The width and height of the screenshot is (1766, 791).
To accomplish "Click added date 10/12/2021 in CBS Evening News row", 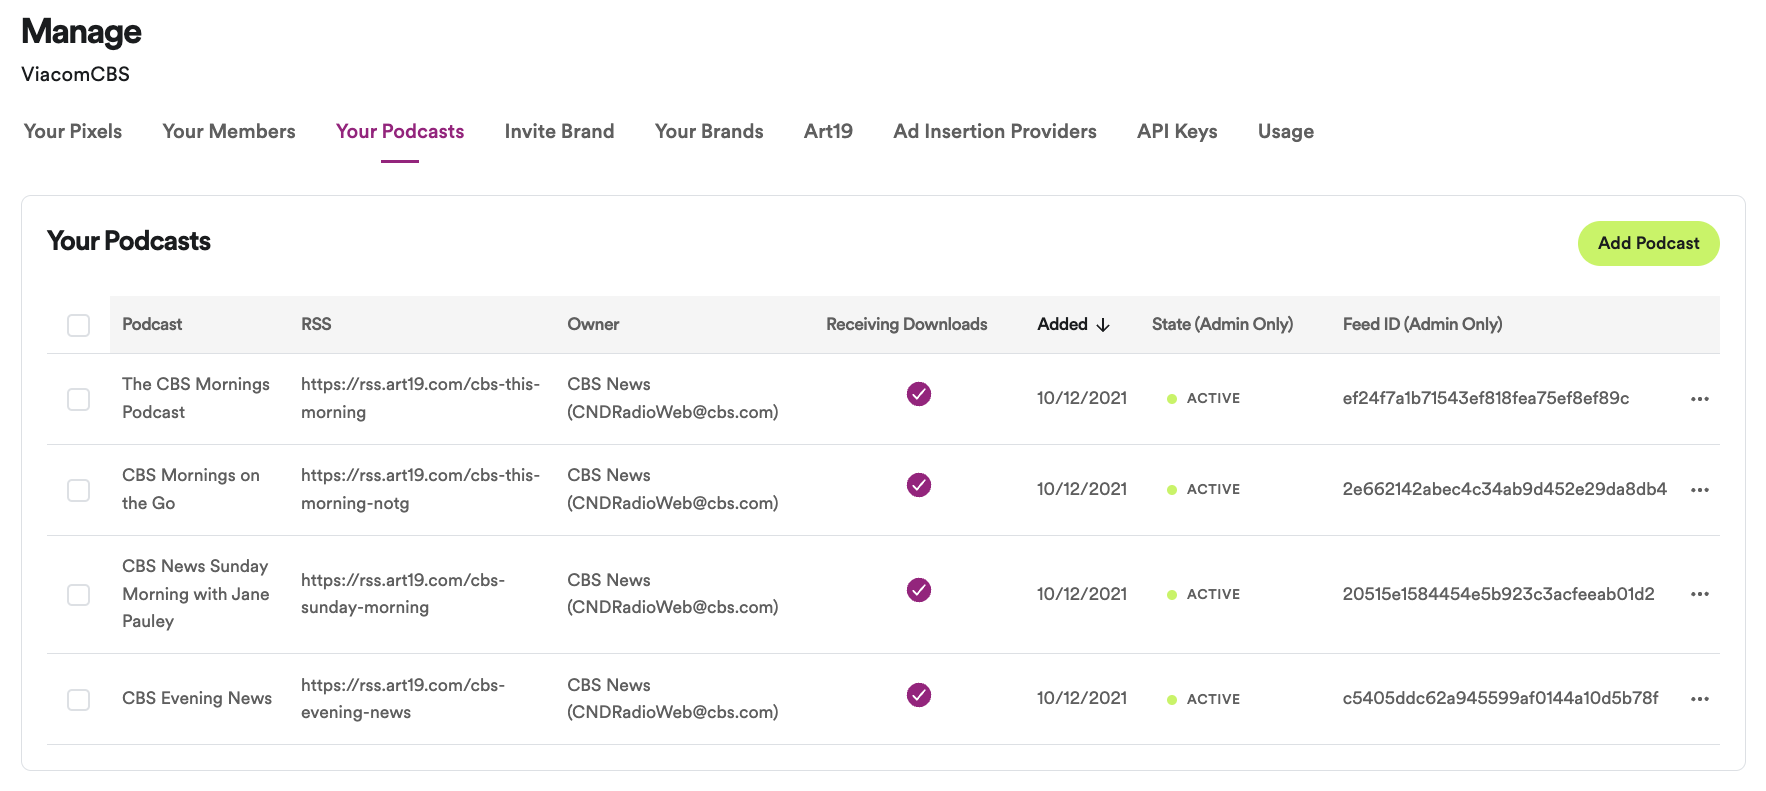I will (x=1082, y=698).
